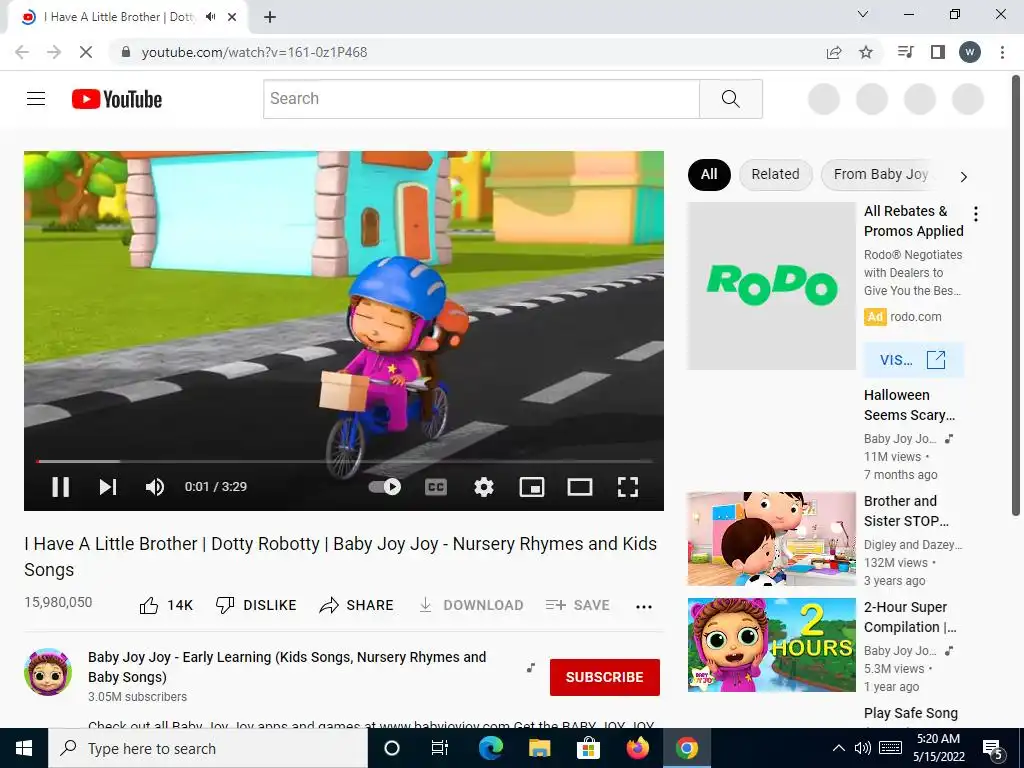Click the taskbar search box
1024x768 pixels.
[x=208, y=748]
